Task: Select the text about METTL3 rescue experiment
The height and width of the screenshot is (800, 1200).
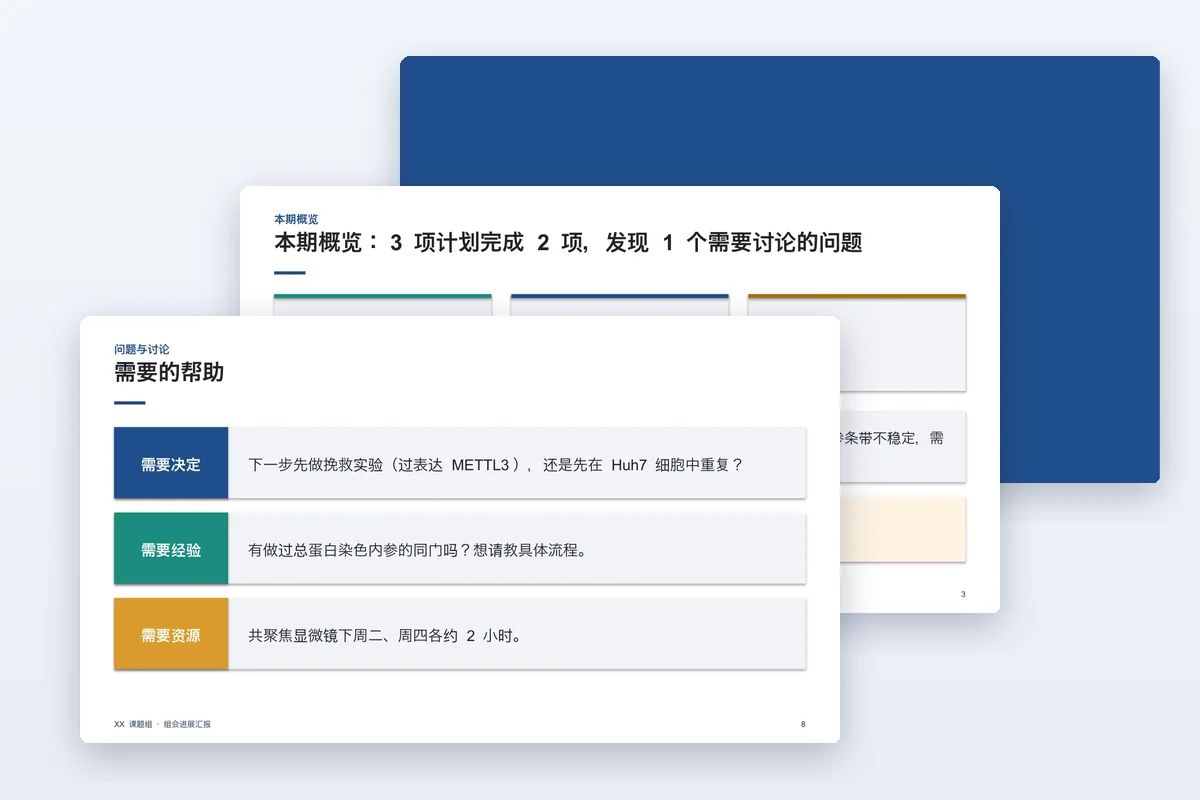Action: coord(496,465)
